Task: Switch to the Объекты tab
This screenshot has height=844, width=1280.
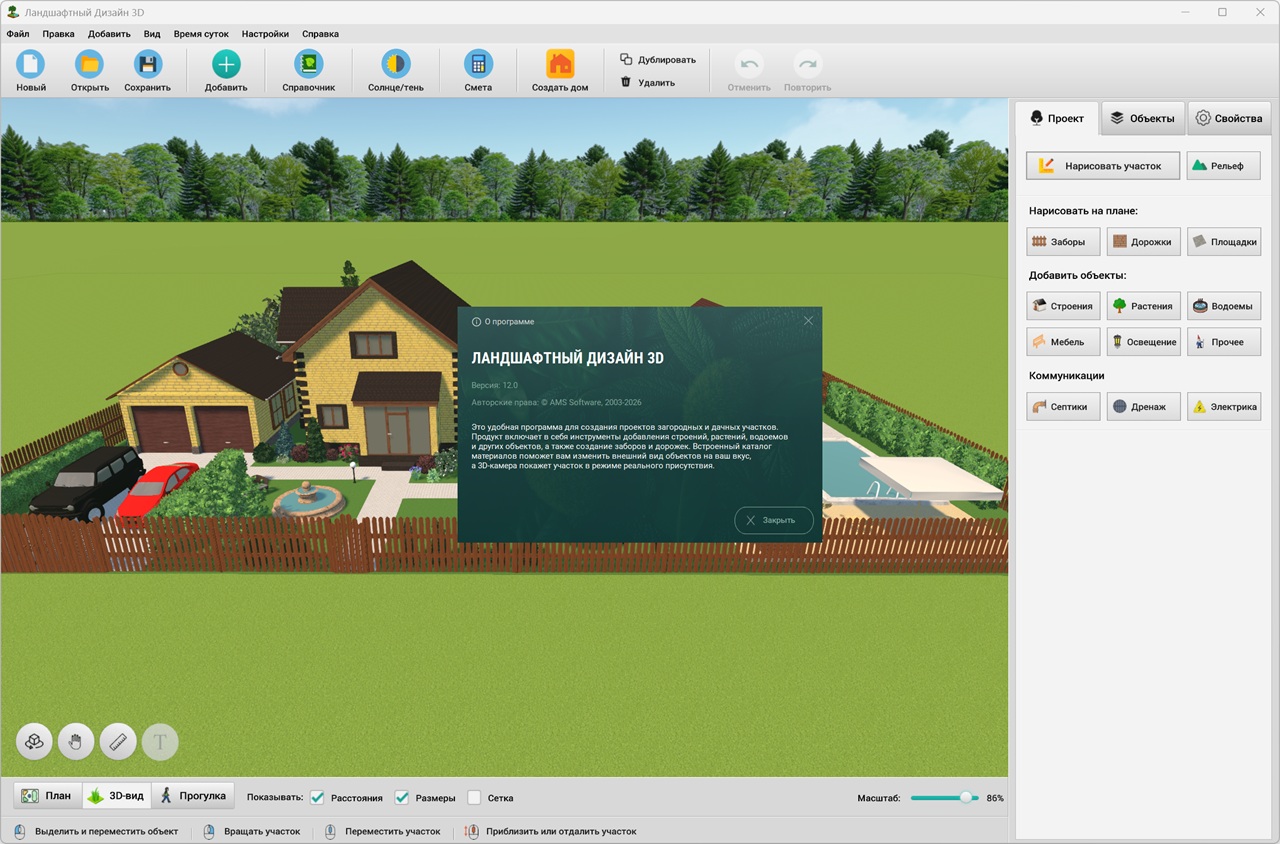Action: click(x=1142, y=118)
